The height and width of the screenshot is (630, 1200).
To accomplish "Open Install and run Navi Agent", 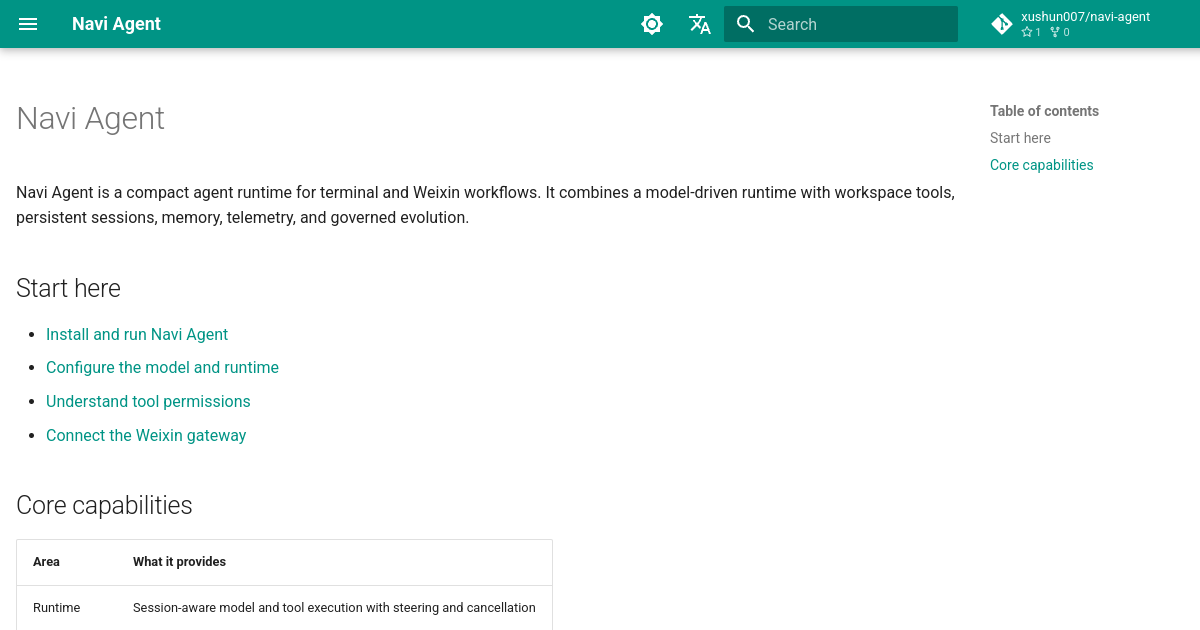I will click(137, 334).
